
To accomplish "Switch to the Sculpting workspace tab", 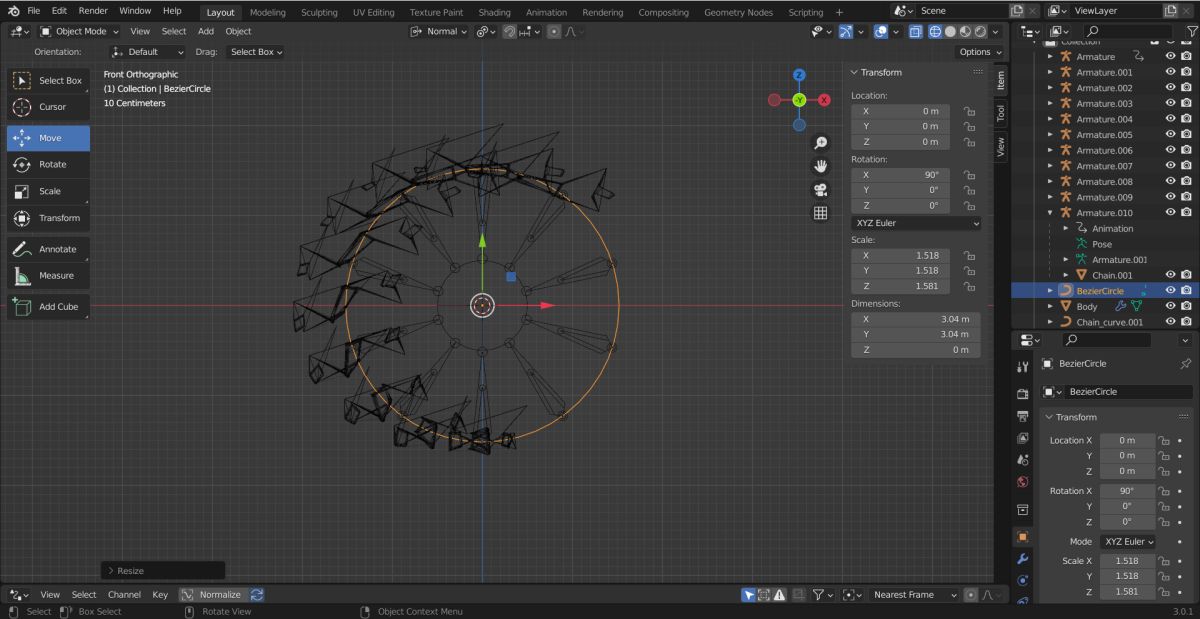I will tap(319, 12).
